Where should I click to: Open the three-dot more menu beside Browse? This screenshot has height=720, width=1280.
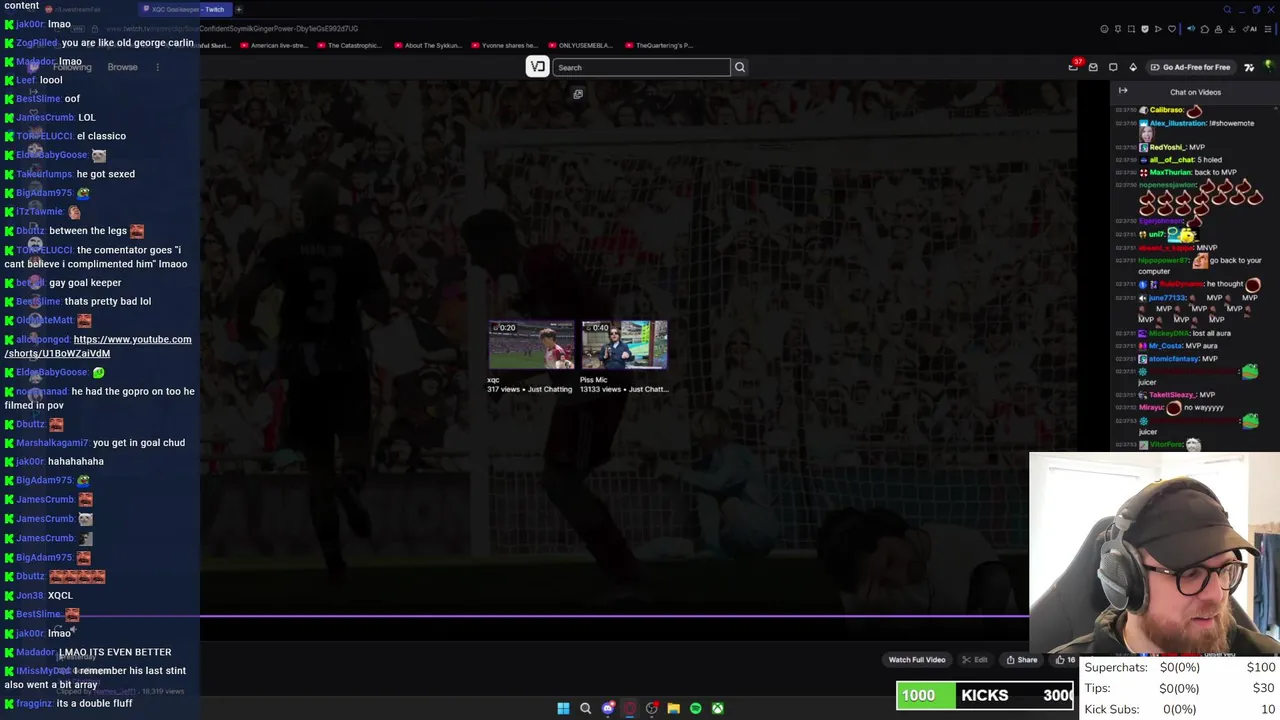point(157,67)
